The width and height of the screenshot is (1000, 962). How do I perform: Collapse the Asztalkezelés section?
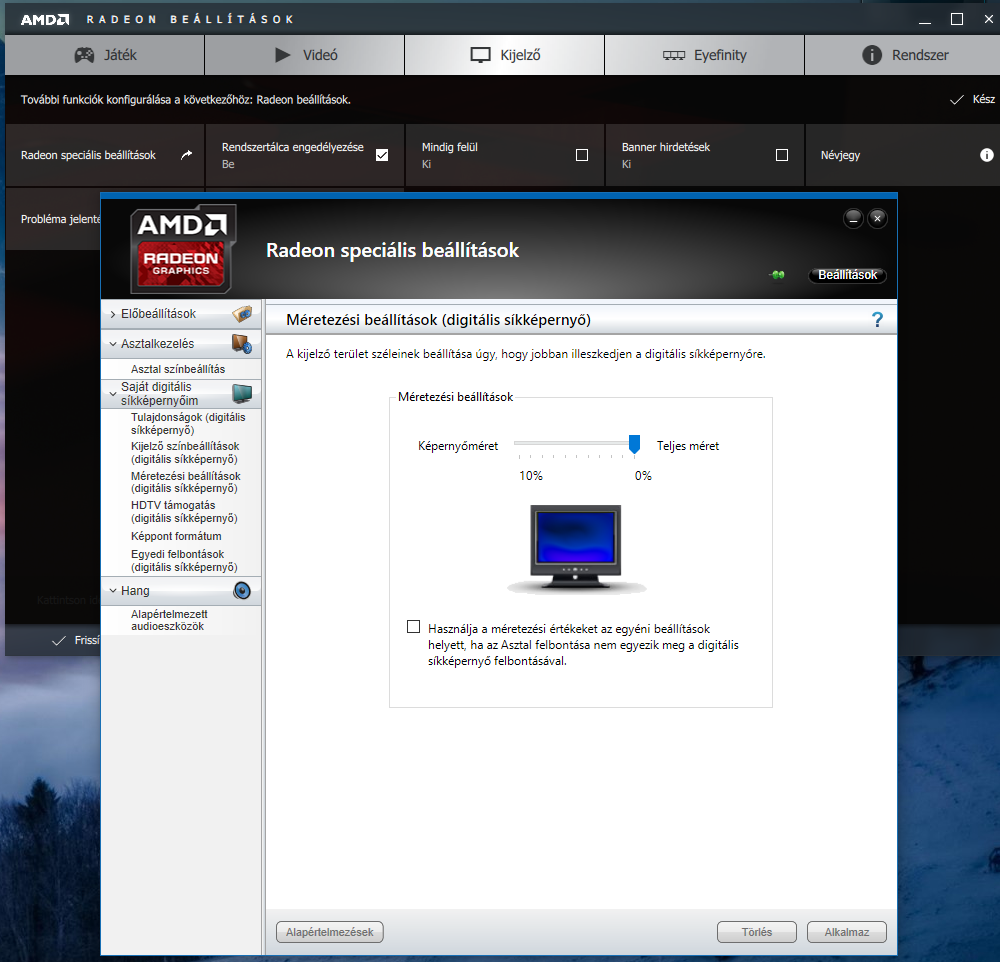point(113,344)
